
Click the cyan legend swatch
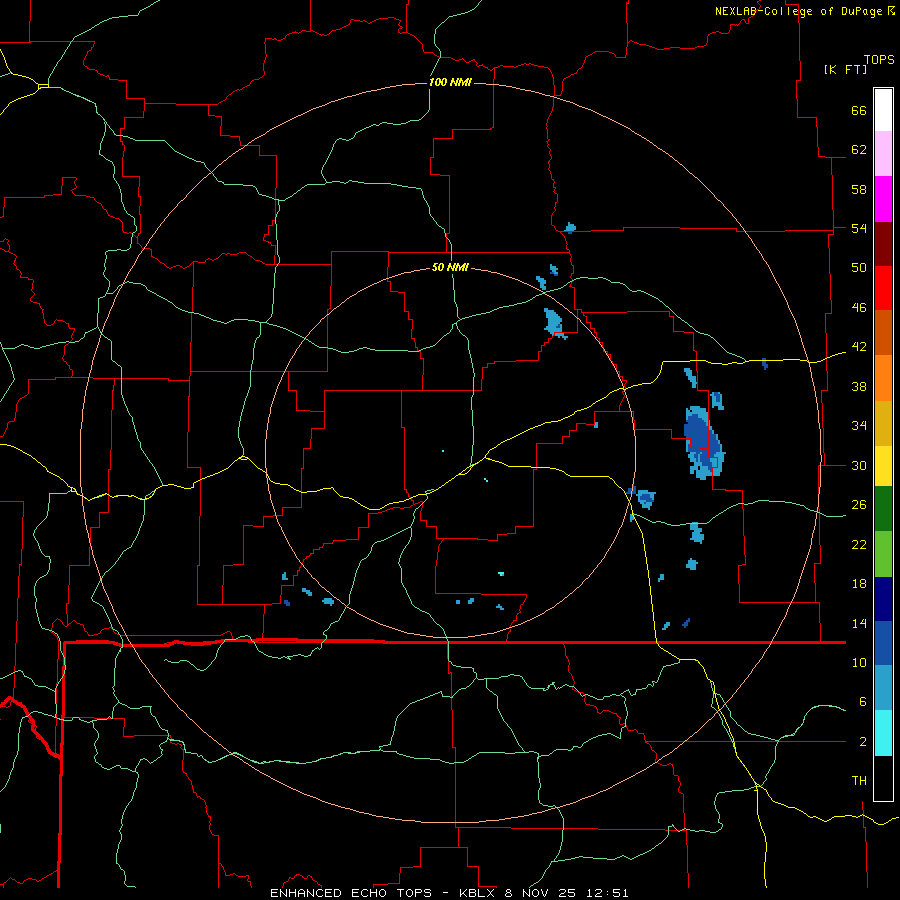pos(883,733)
